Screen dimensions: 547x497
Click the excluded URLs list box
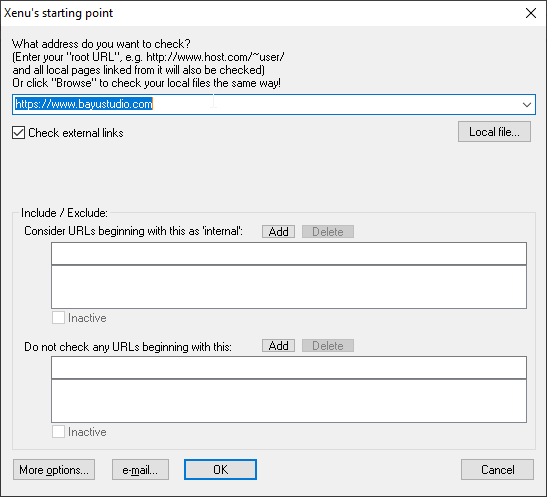coord(289,401)
